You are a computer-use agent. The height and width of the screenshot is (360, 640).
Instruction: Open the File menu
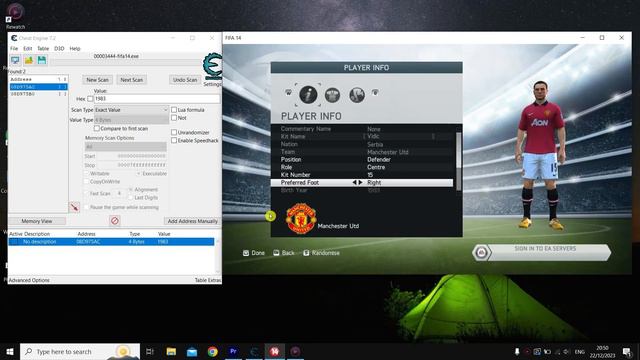[14, 49]
